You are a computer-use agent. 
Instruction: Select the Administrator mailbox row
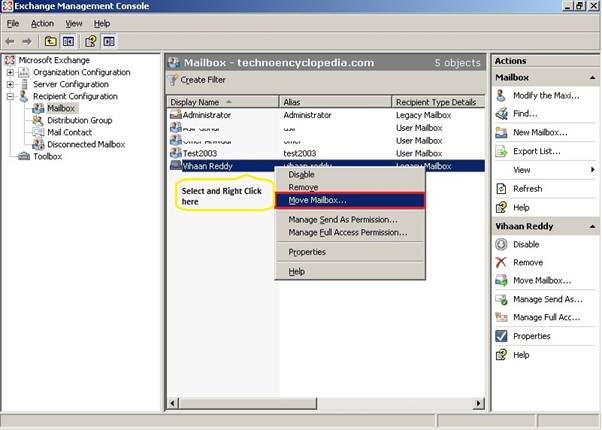326,115
